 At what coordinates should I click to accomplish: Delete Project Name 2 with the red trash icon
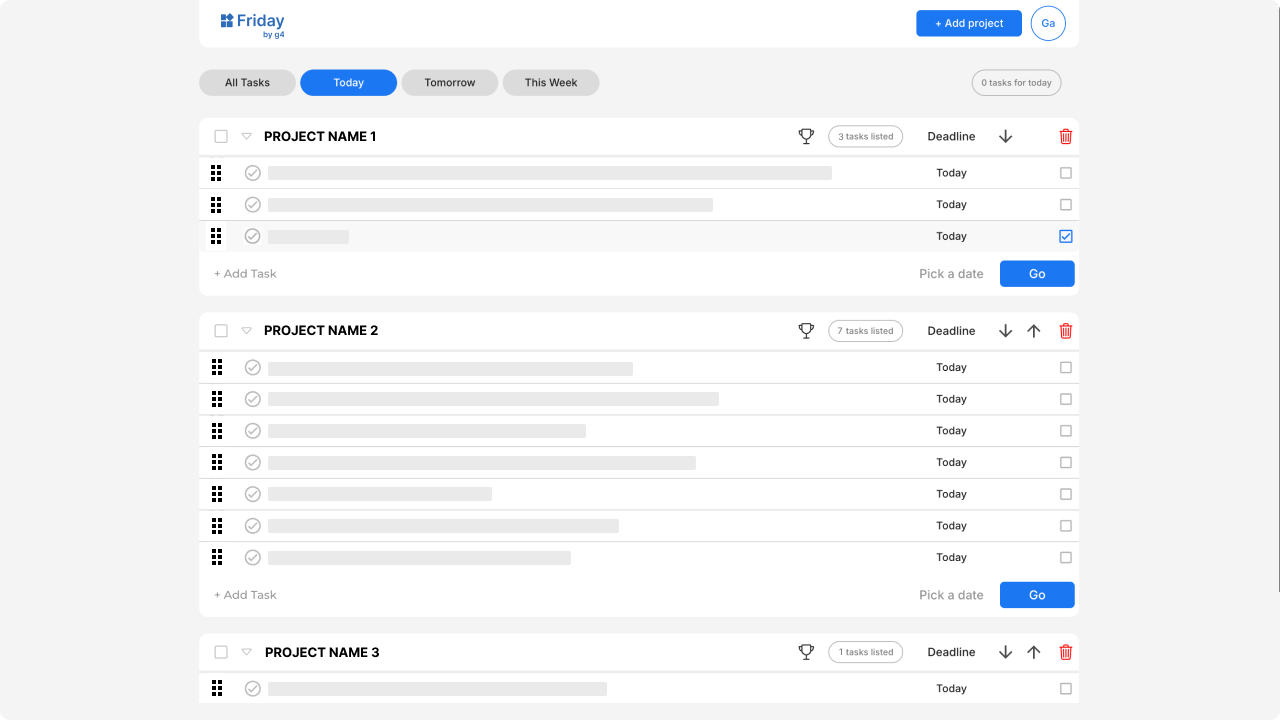pos(1066,331)
